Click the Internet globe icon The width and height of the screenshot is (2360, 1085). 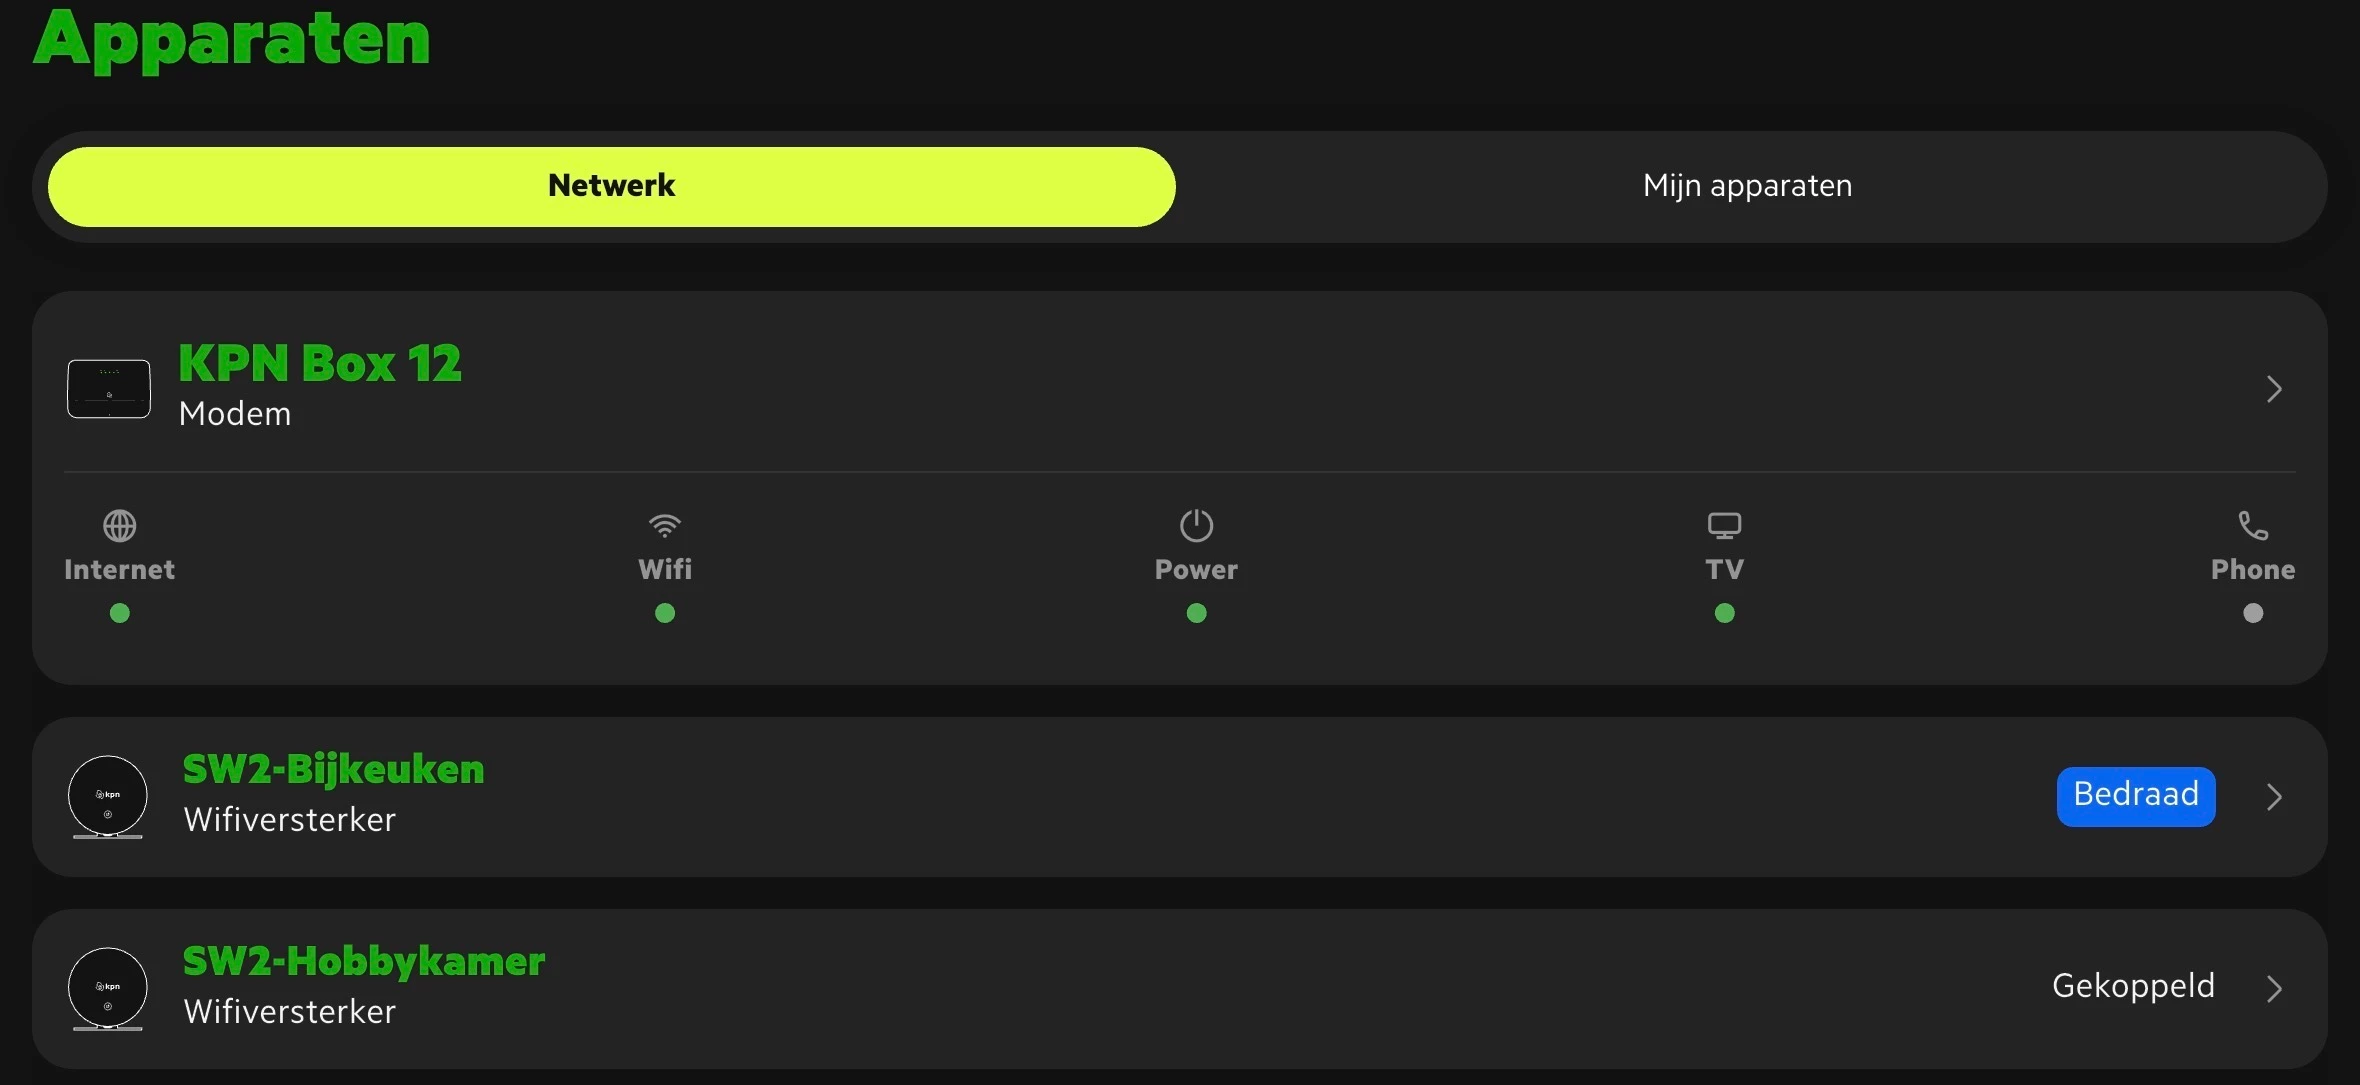pos(119,525)
